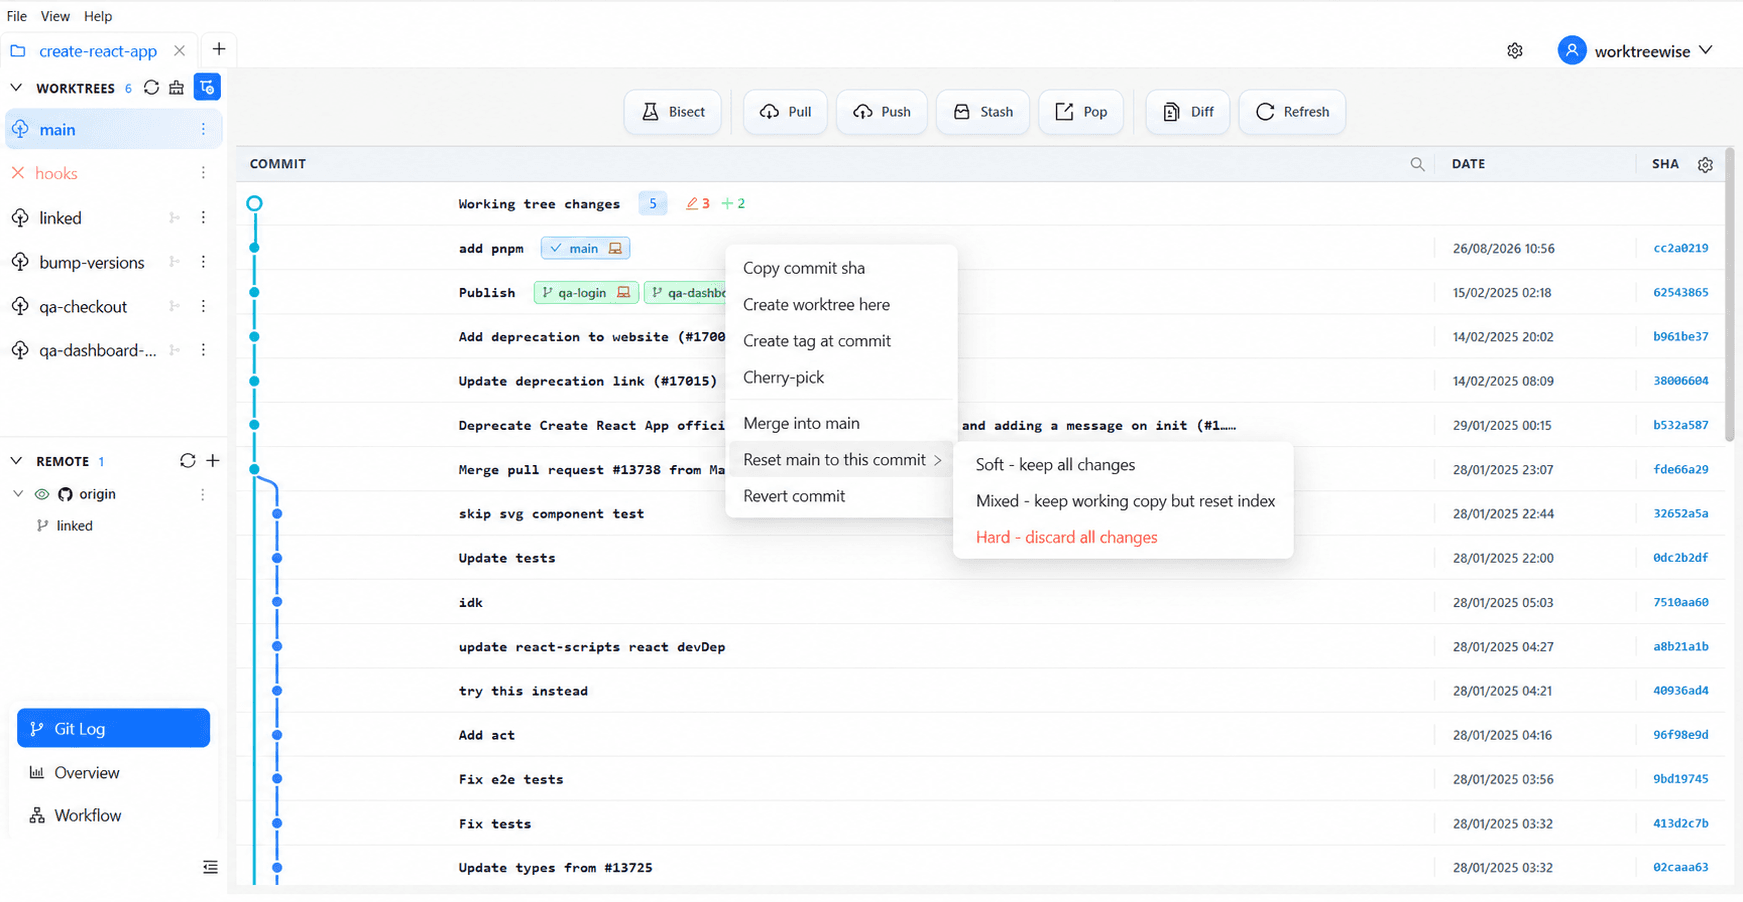Choose Copy commit sha from context menu
1743x902 pixels.
pyautogui.click(x=804, y=268)
